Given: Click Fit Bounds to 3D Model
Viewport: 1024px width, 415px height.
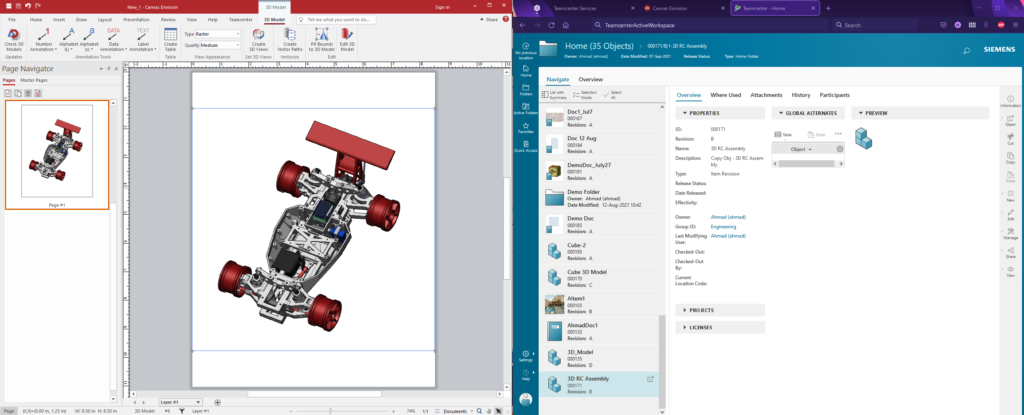Looking at the screenshot, I should tap(320, 36).
